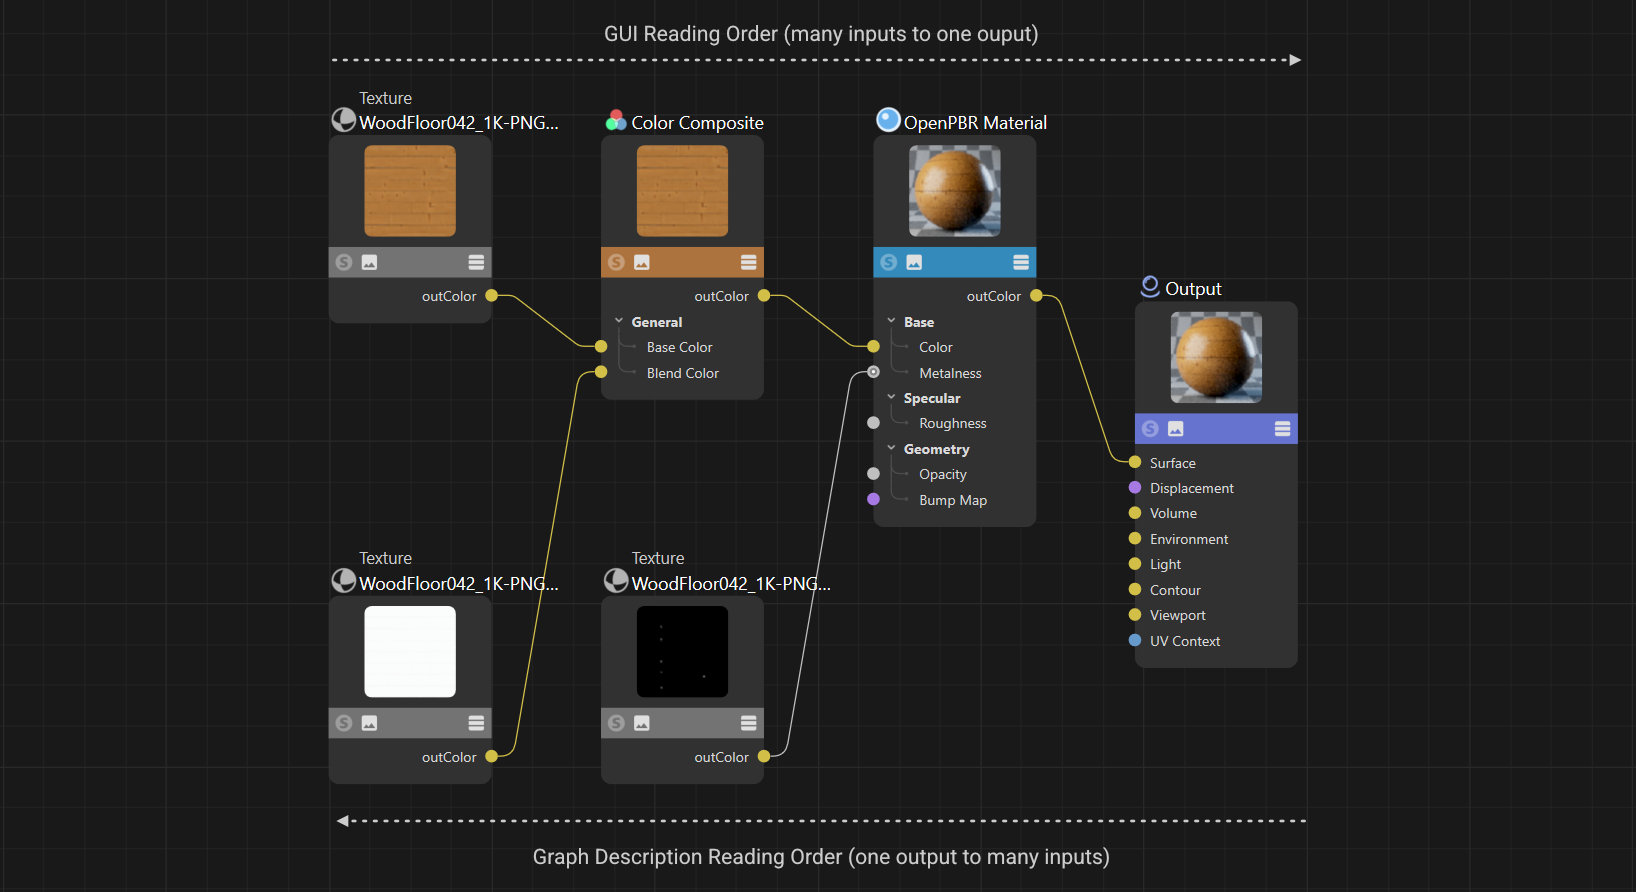Click the solo S icon on Color Composite node
The image size is (1636, 892).
616,262
